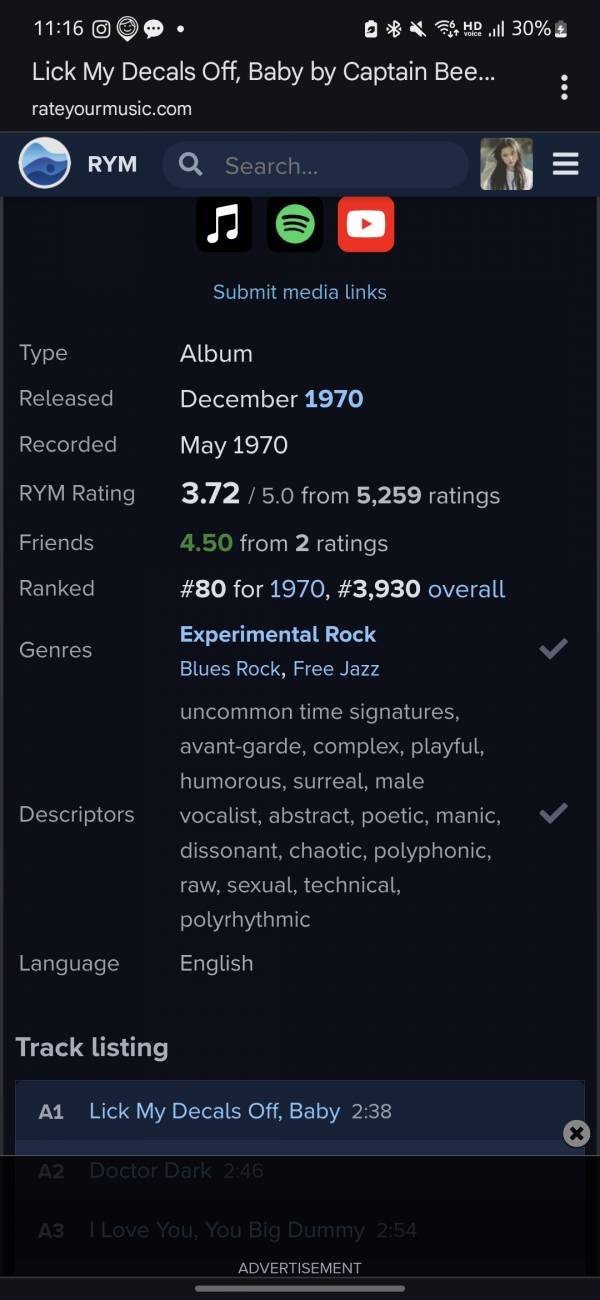Open the Apple Music media link icon
Image resolution: width=600 pixels, height=1300 pixels.
[224, 224]
